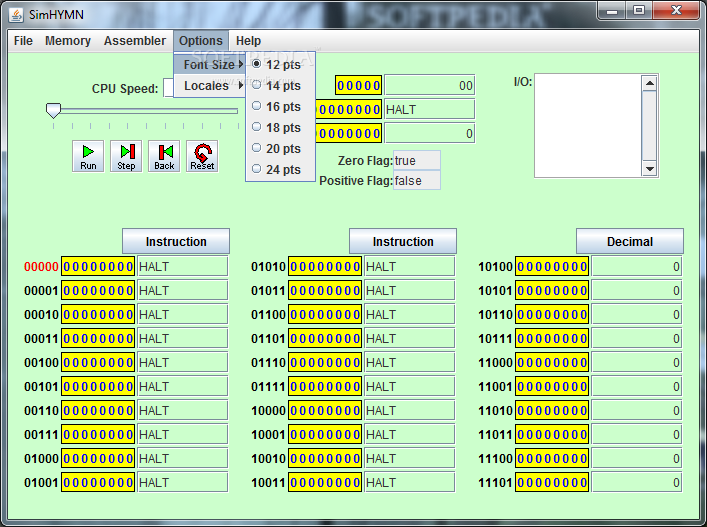Click the binary field at address 01111
The height and width of the screenshot is (527, 707).
tap(325, 386)
